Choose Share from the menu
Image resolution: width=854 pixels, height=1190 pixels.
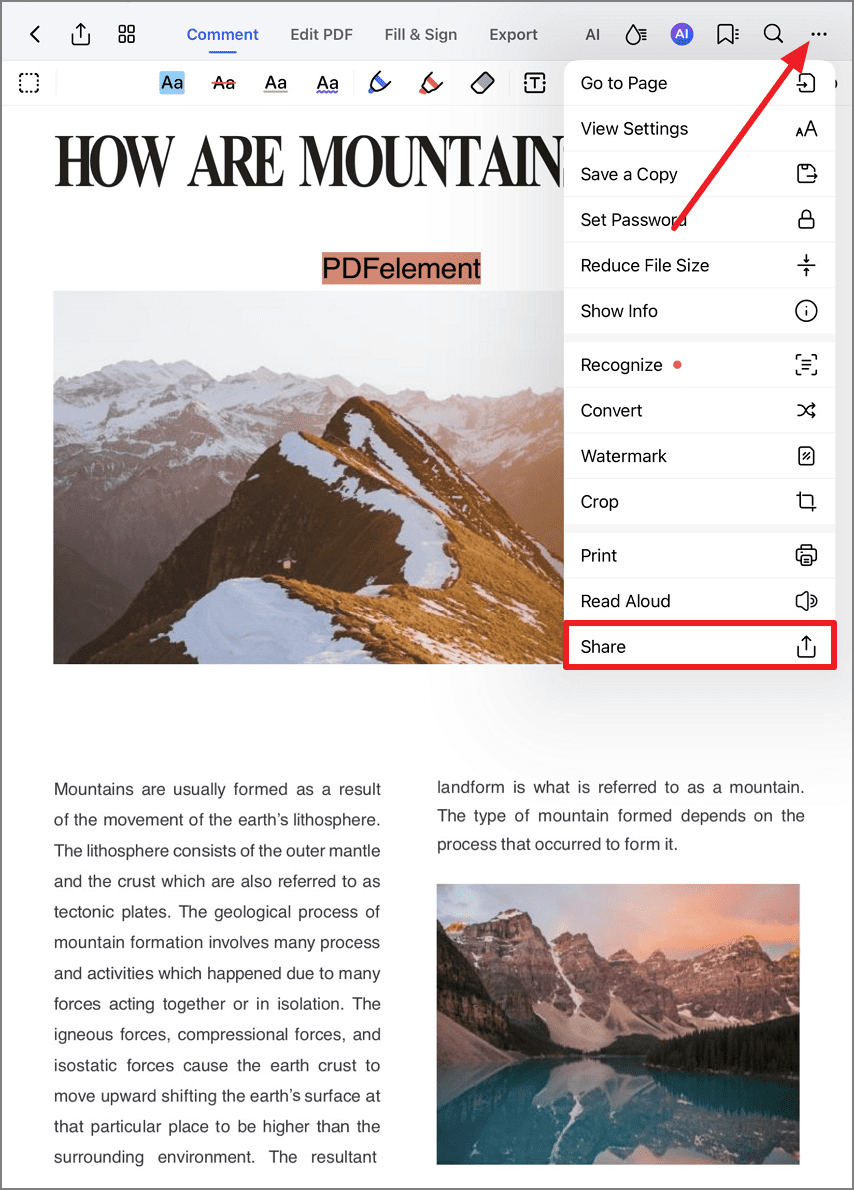[699, 647]
